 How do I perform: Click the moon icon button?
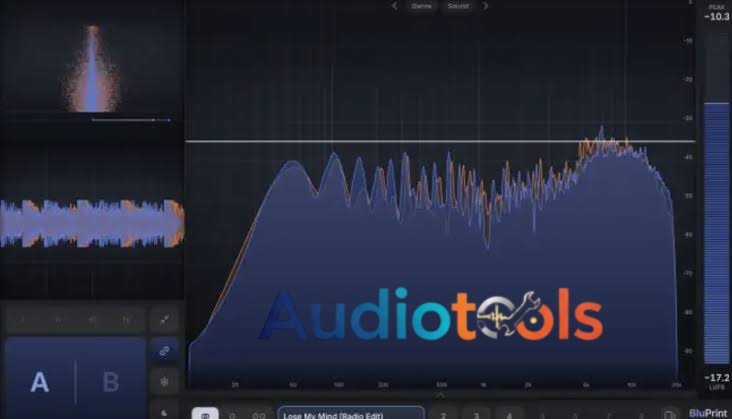pos(164,412)
